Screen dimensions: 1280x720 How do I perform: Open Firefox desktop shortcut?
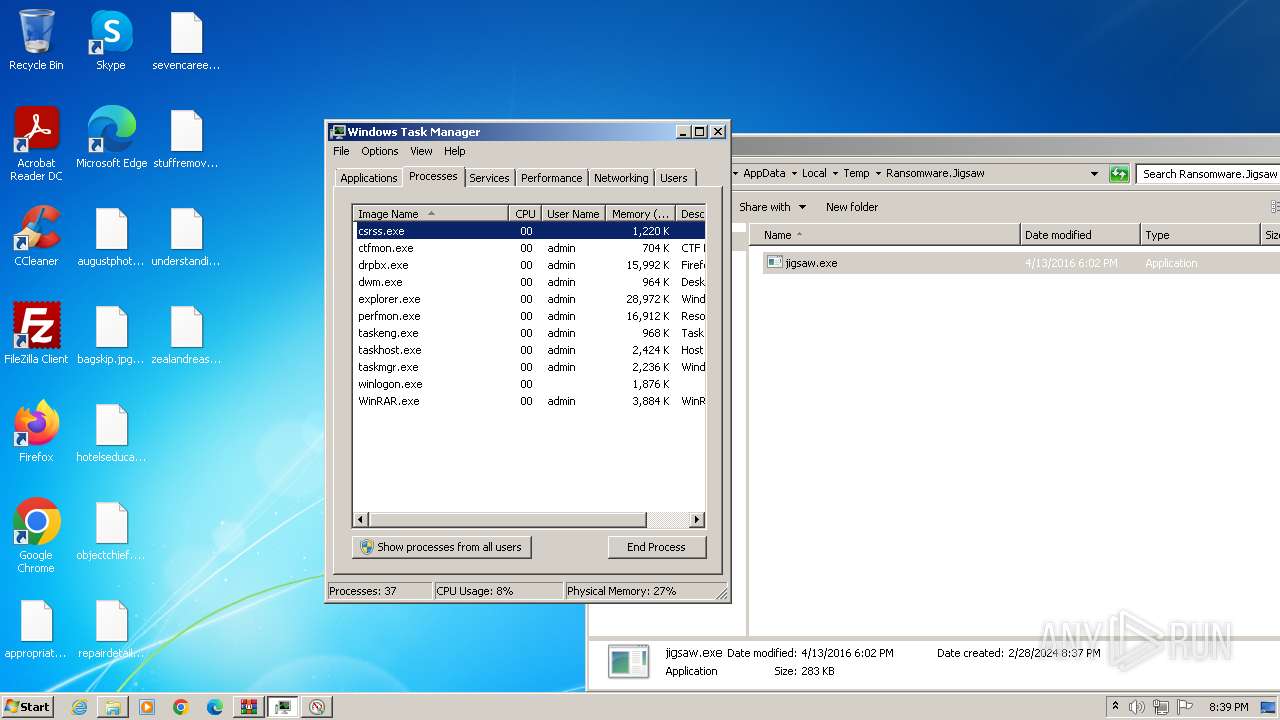[x=36, y=431]
